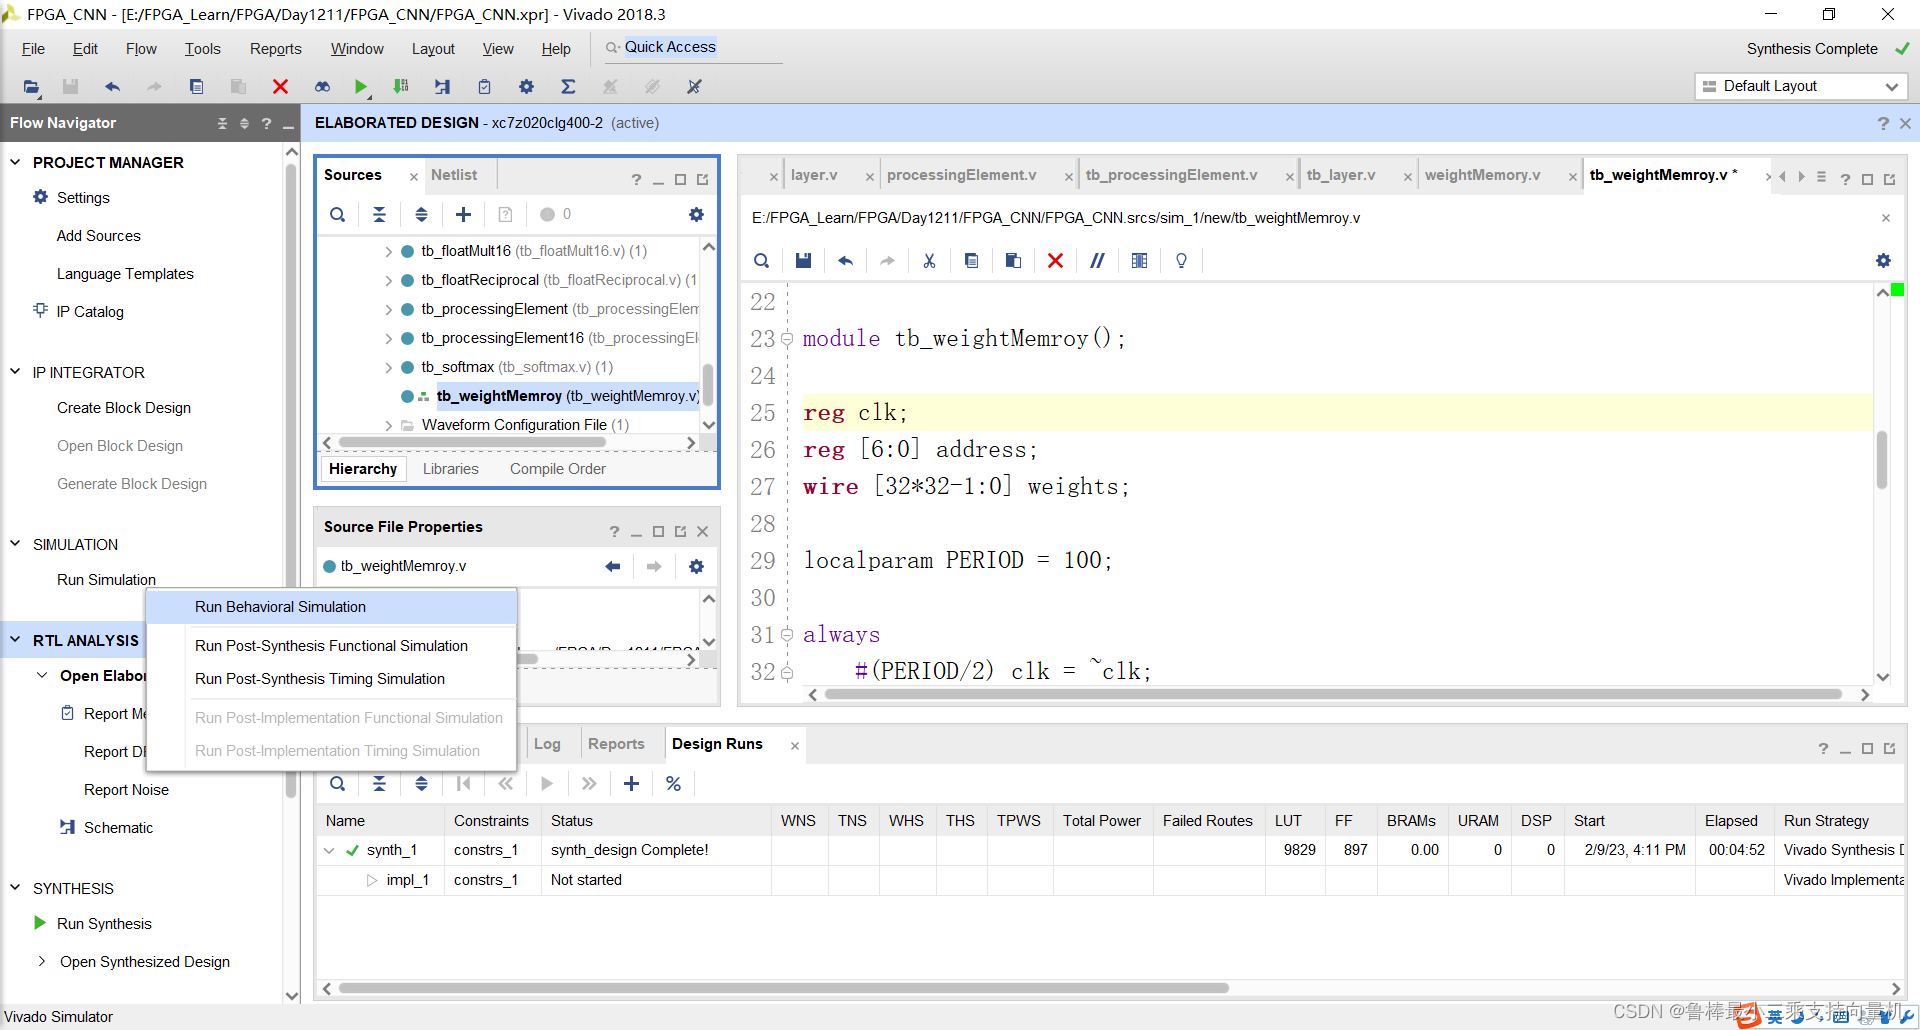
Task: Click the lightbulb icon in editor toolbar
Action: click(1181, 260)
